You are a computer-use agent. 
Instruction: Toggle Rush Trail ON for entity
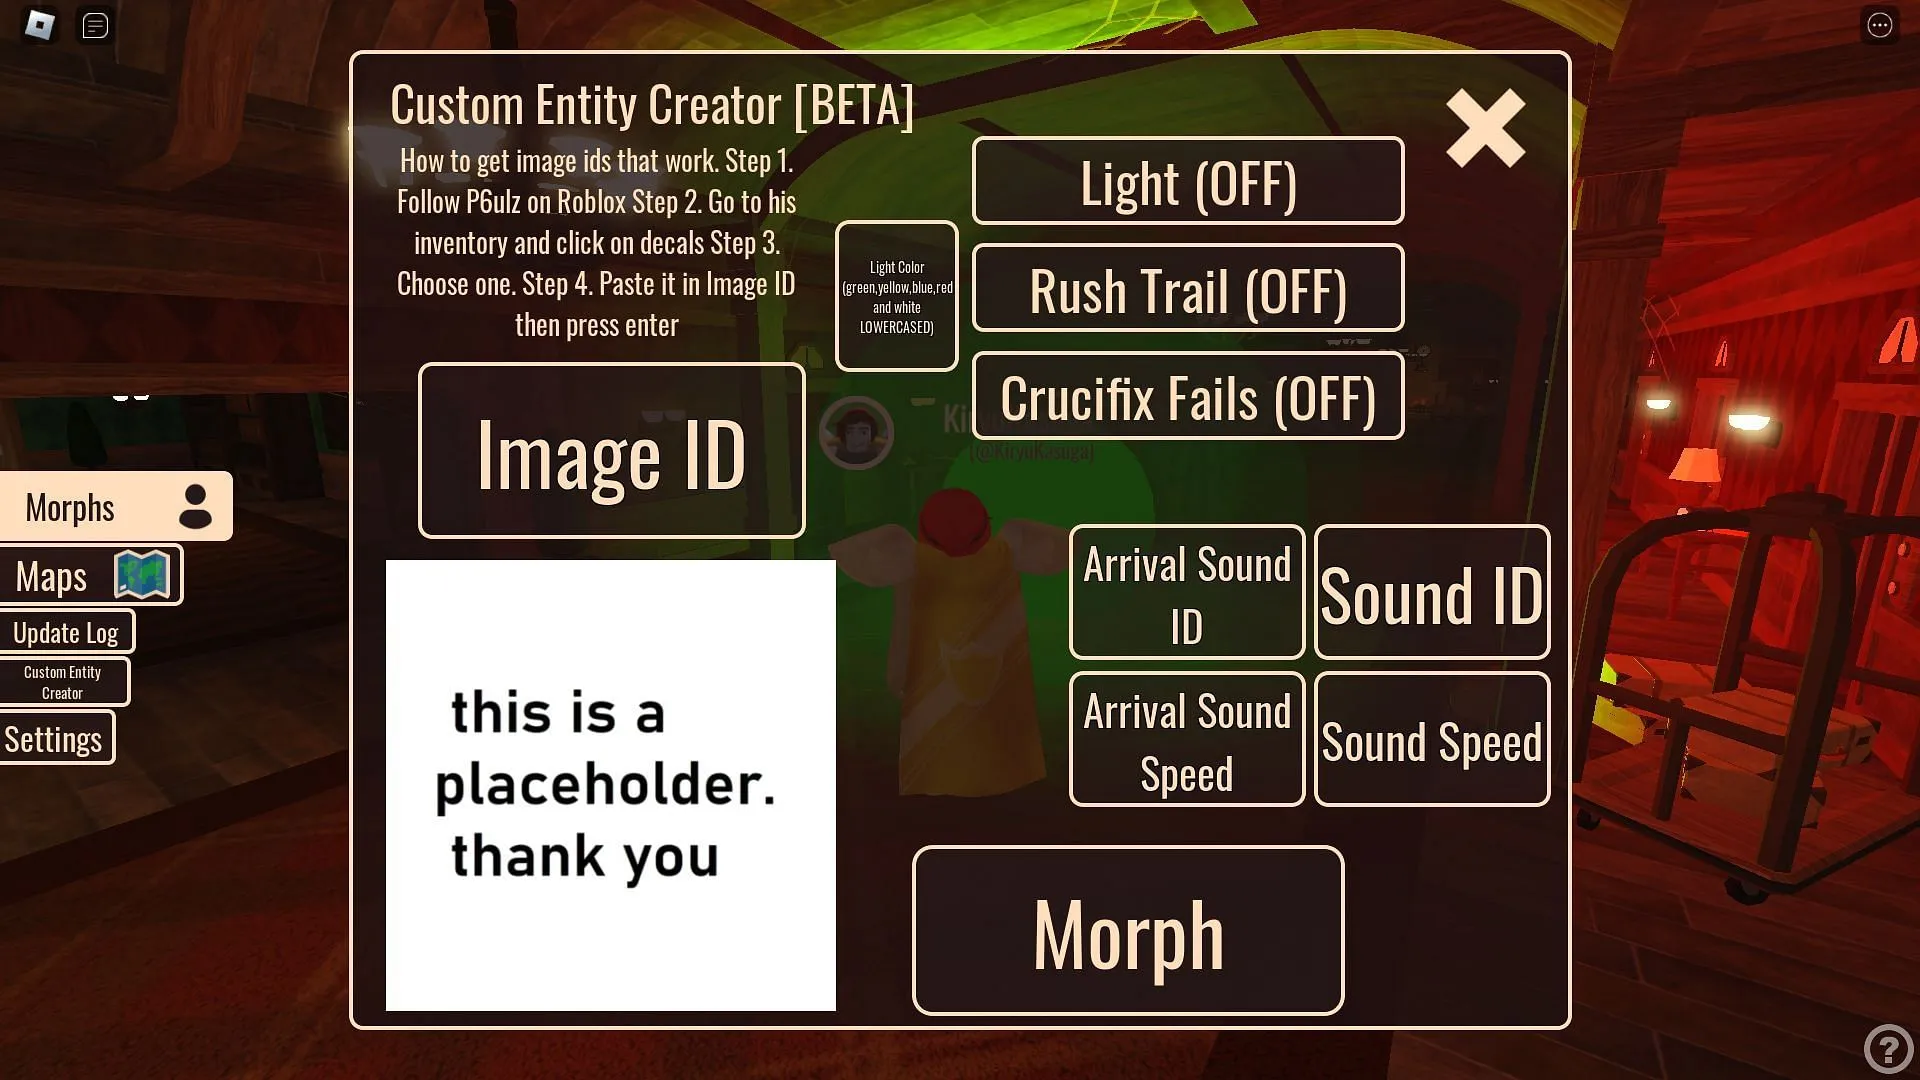click(1188, 287)
